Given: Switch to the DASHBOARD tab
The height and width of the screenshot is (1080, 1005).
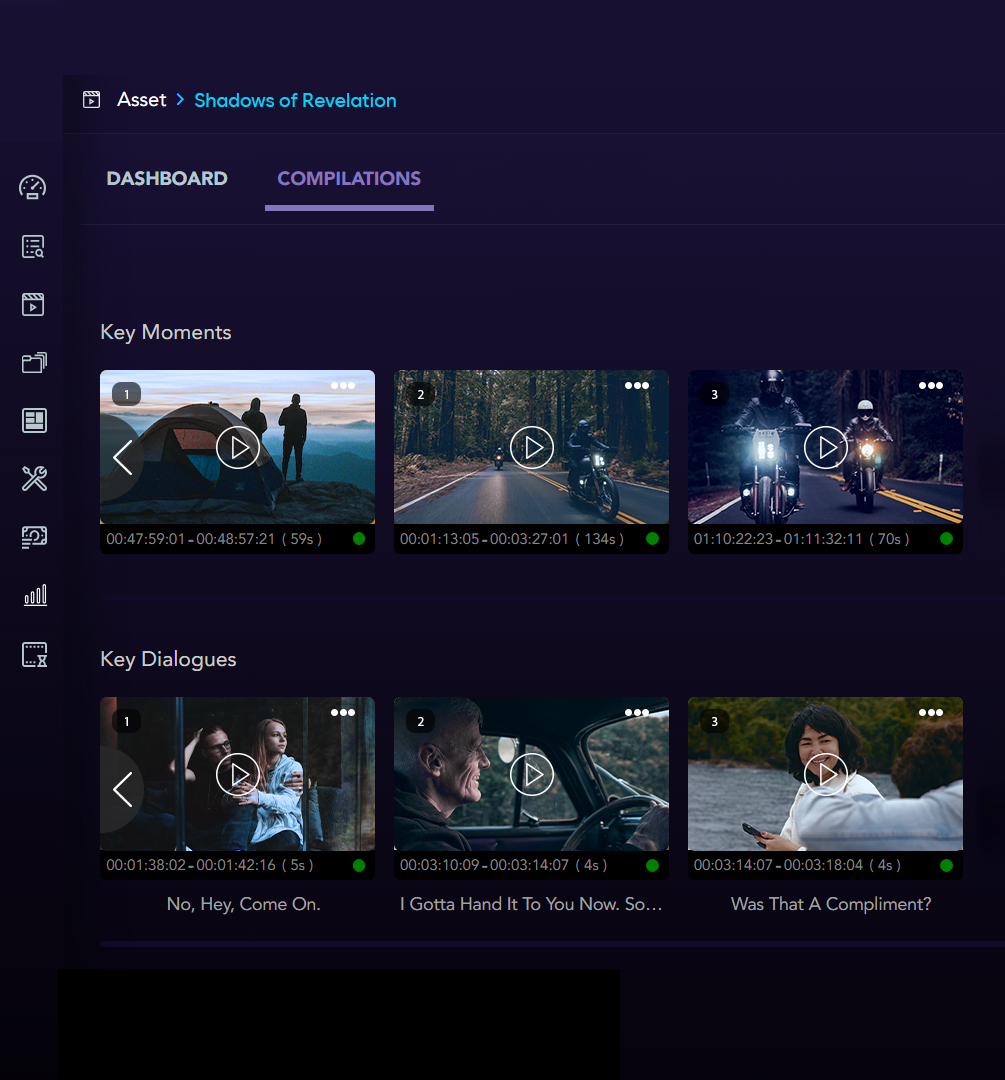Looking at the screenshot, I should point(167,178).
